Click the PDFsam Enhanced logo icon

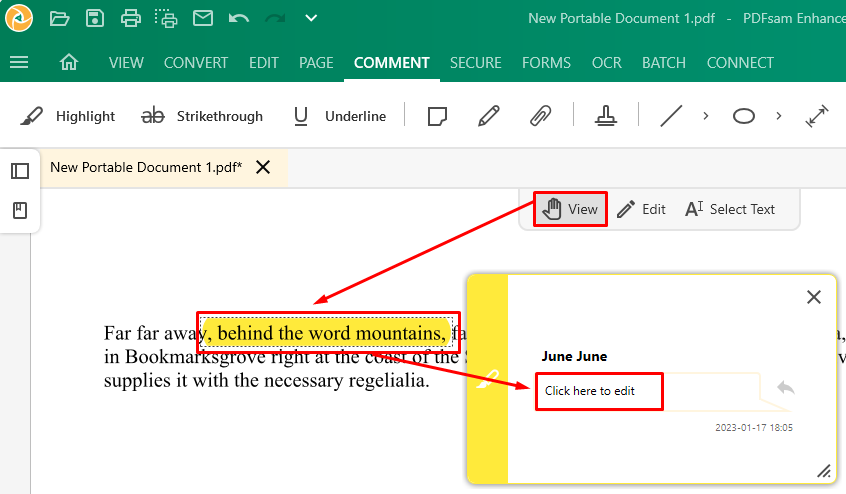click(19, 18)
